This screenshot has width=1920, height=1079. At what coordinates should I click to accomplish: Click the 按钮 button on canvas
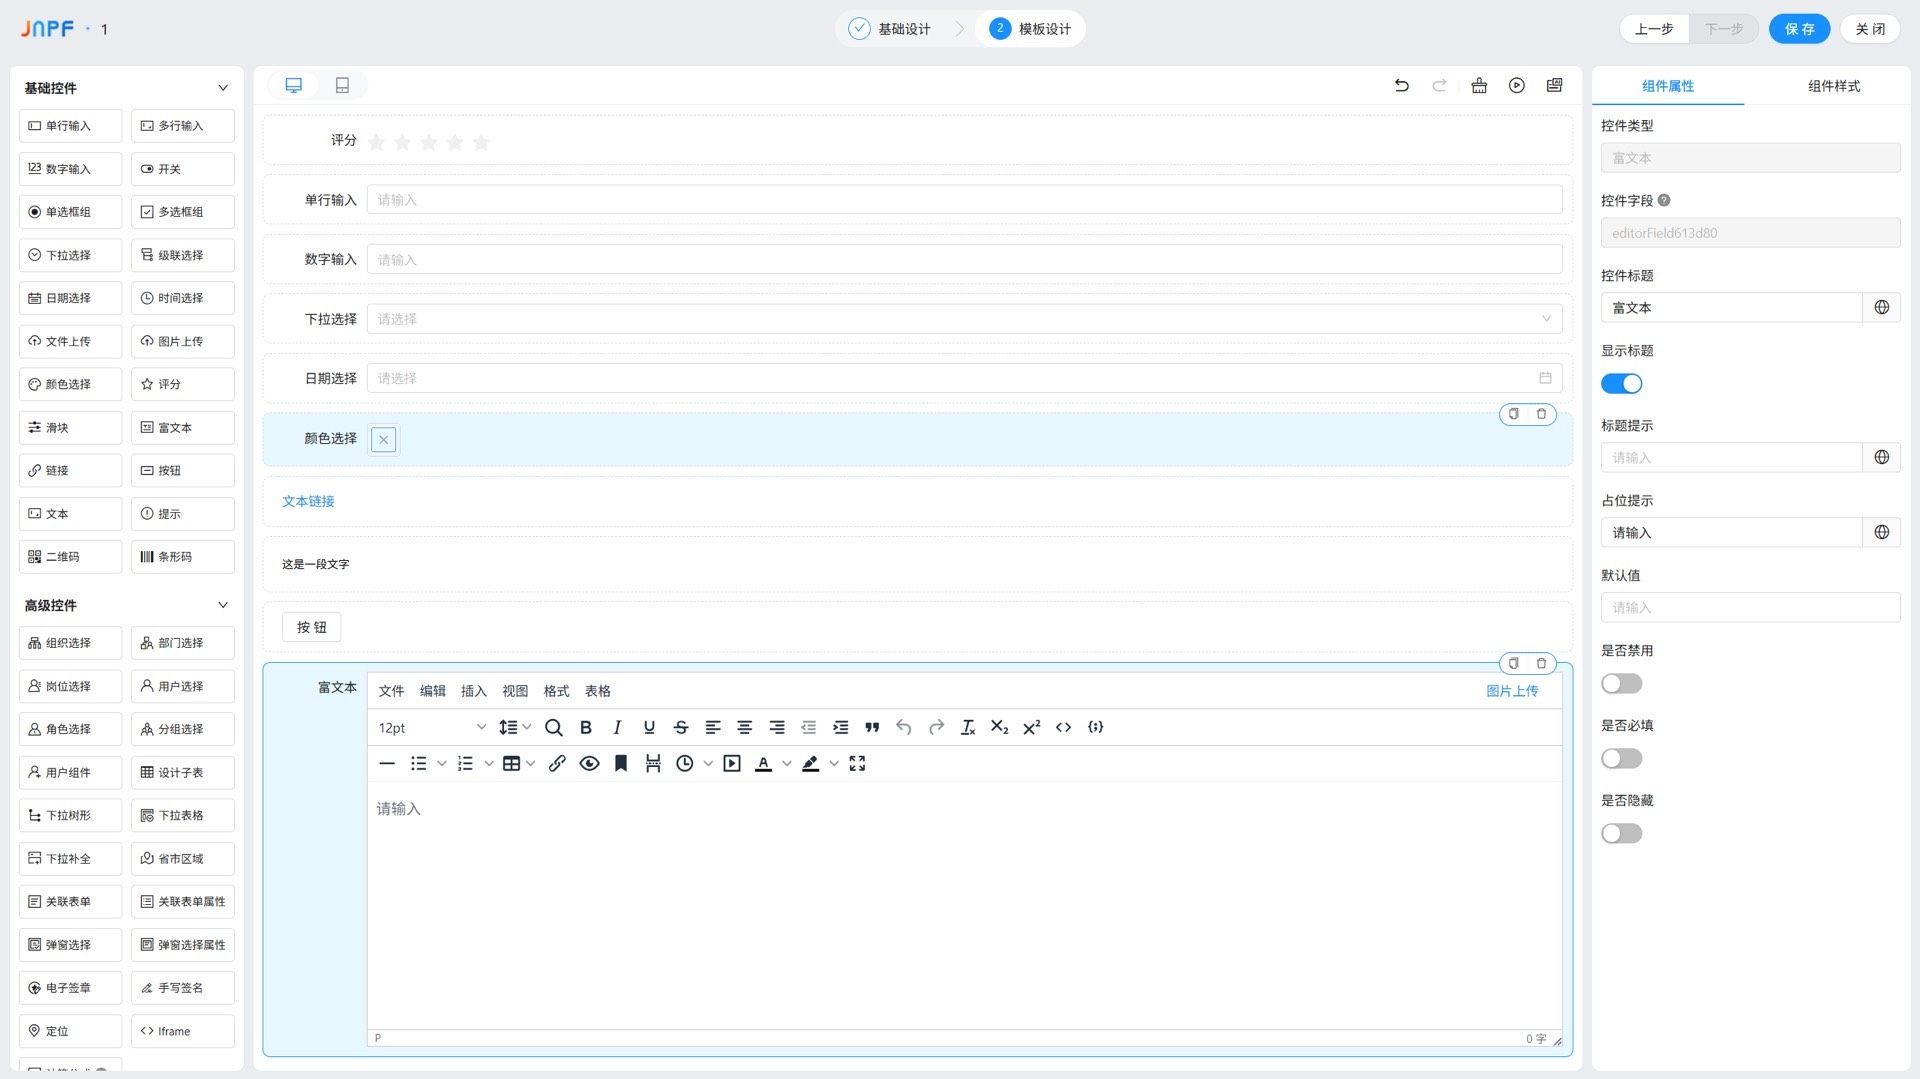click(x=312, y=627)
